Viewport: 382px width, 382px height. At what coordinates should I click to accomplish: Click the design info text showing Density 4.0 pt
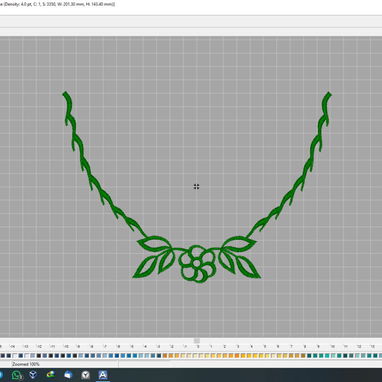point(57,4)
